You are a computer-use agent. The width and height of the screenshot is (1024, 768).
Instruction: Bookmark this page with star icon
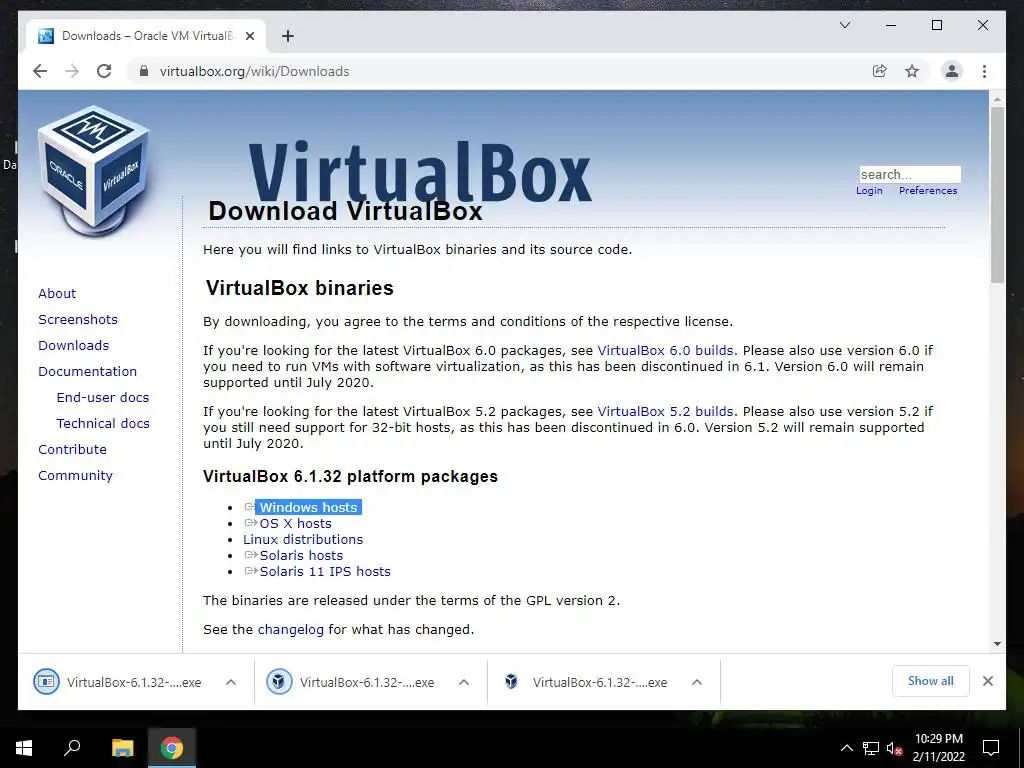point(912,71)
